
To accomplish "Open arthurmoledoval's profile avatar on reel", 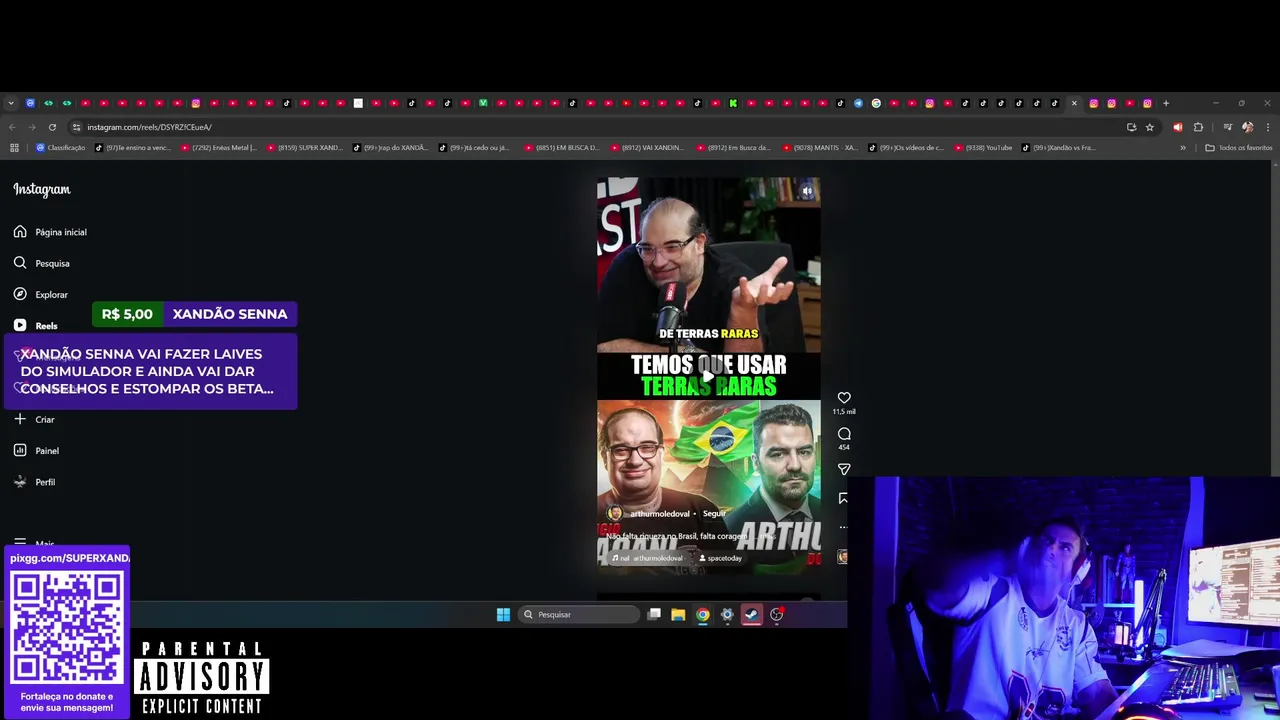I will pos(615,513).
